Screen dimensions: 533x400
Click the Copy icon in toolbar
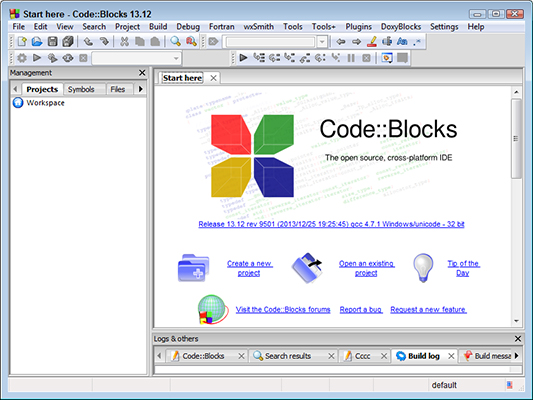(x=140, y=41)
